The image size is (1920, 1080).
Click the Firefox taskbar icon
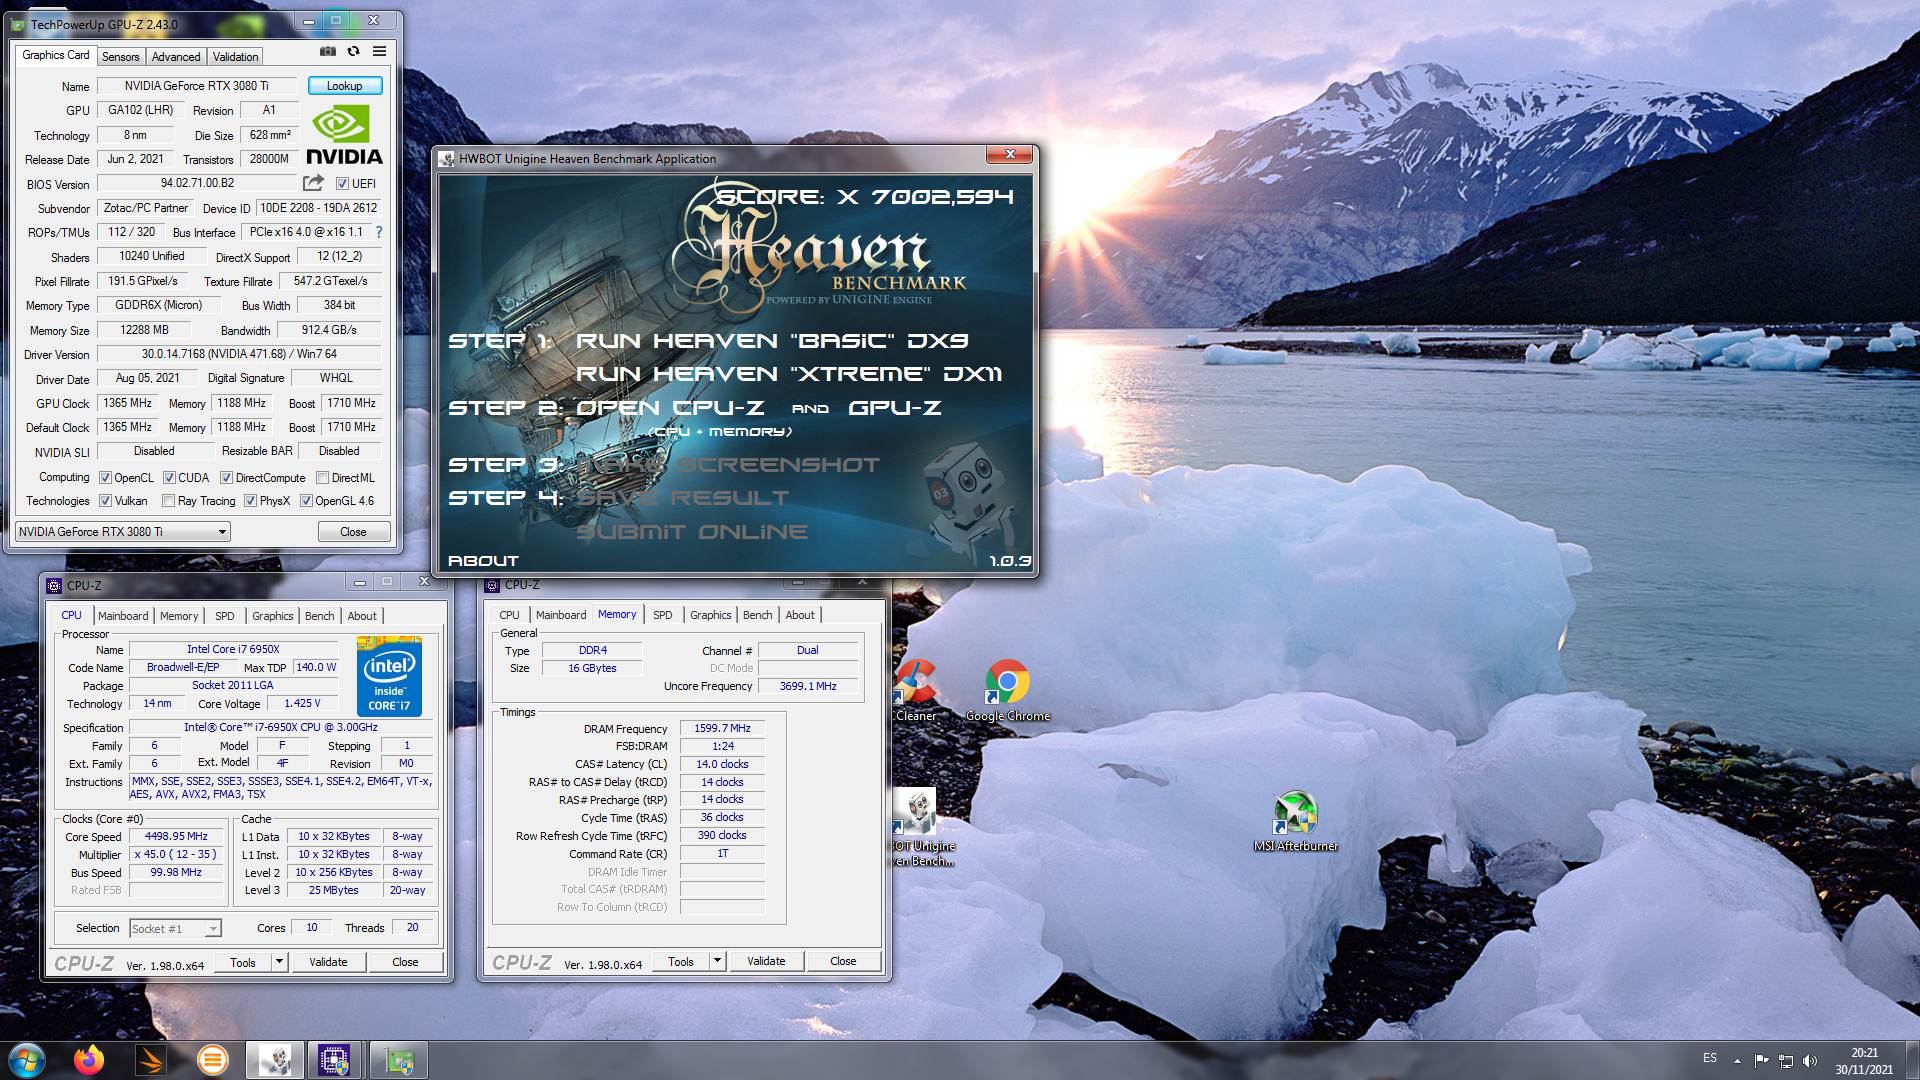click(89, 1060)
